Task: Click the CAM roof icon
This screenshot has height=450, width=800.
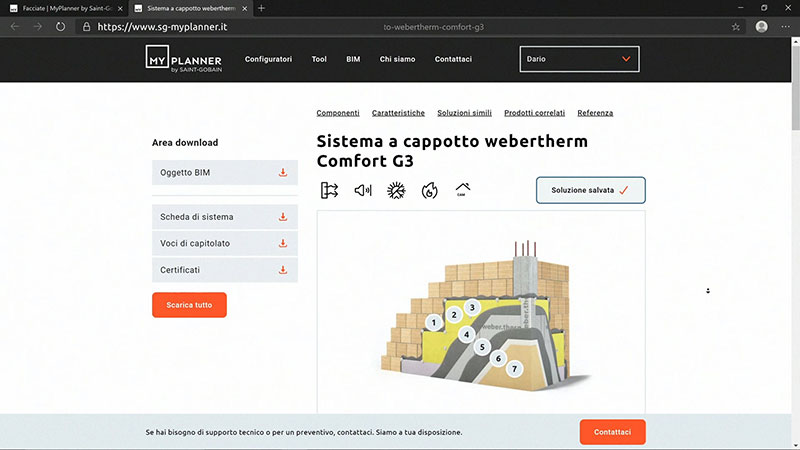Action: 462,189
